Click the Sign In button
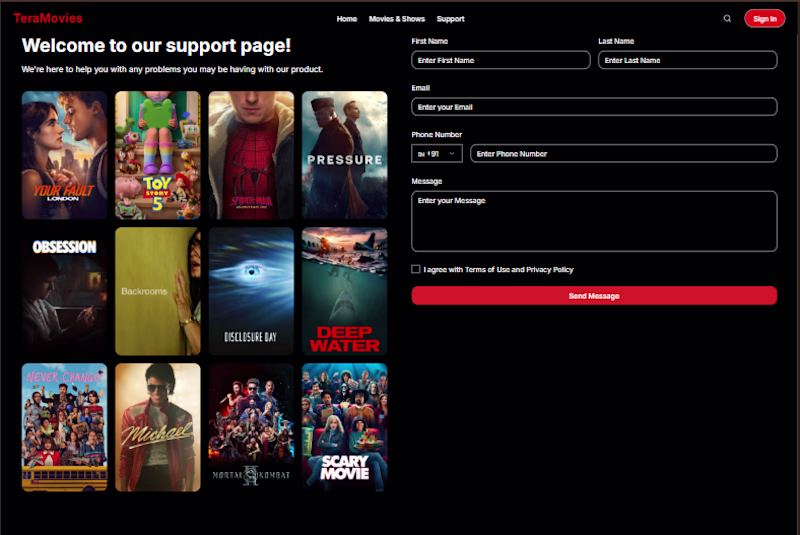Image resolution: width=800 pixels, height=535 pixels. point(764,19)
